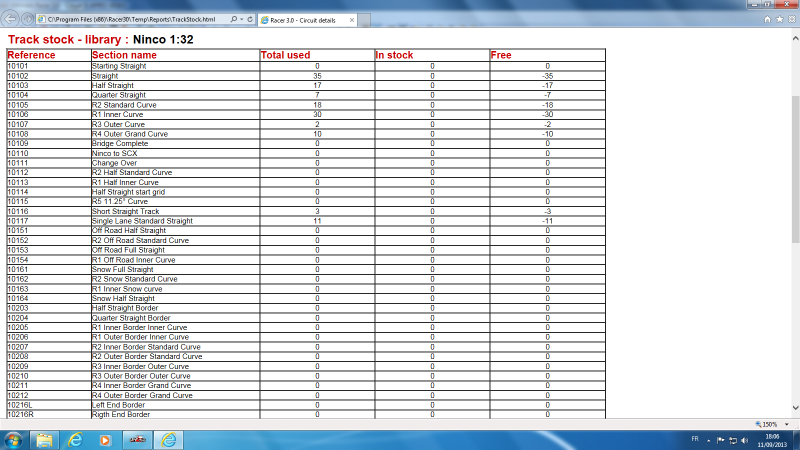Expand the 150% zoom level dropdown
Viewport: 800px width, 450px height.
click(788, 424)
